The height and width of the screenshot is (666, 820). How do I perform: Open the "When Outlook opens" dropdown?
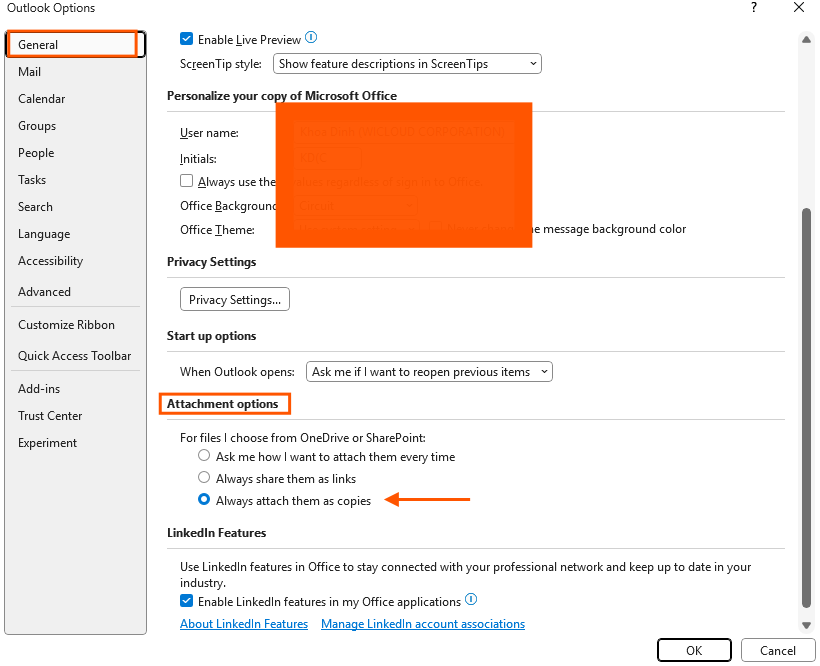click(x=543, y=371)
